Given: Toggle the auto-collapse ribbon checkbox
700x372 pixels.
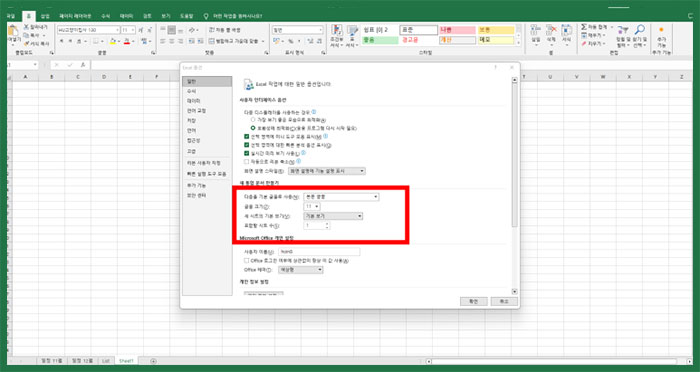Looking at the screenshot, I should pyautogui.click(x=246, y=162).
